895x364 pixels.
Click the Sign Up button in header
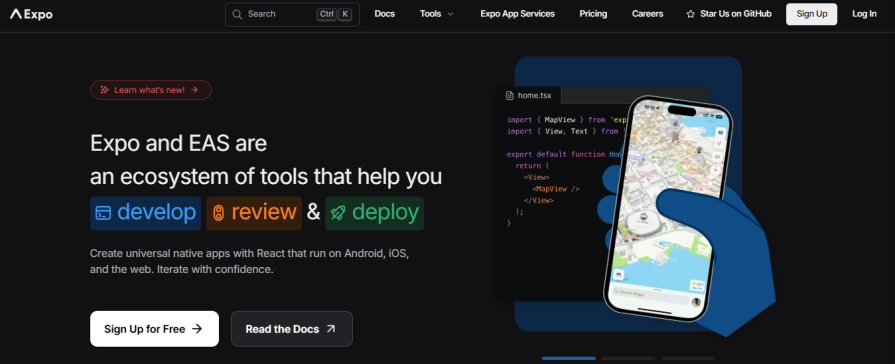coord(812,14)
